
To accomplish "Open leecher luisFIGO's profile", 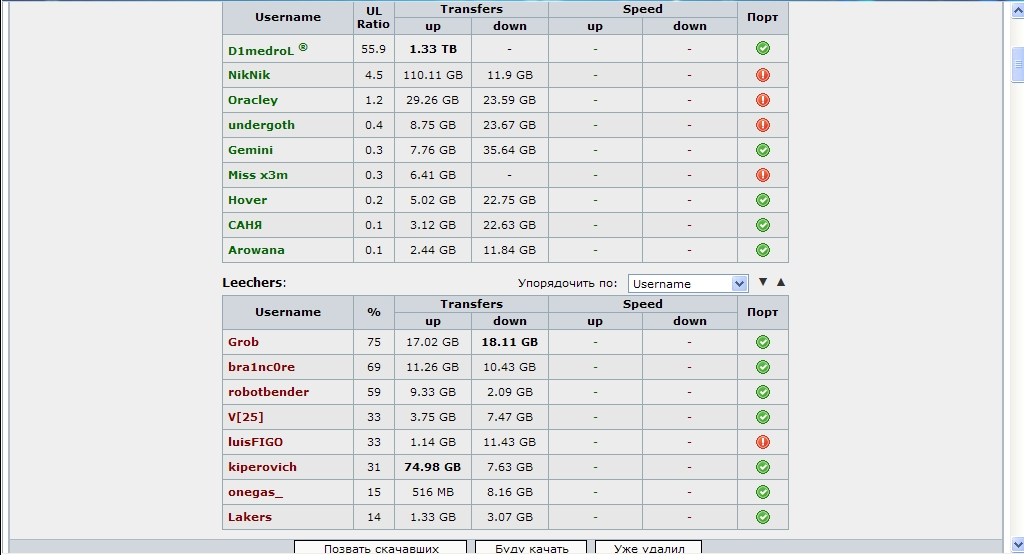I will pyautogui.click(x=255, y=442).
